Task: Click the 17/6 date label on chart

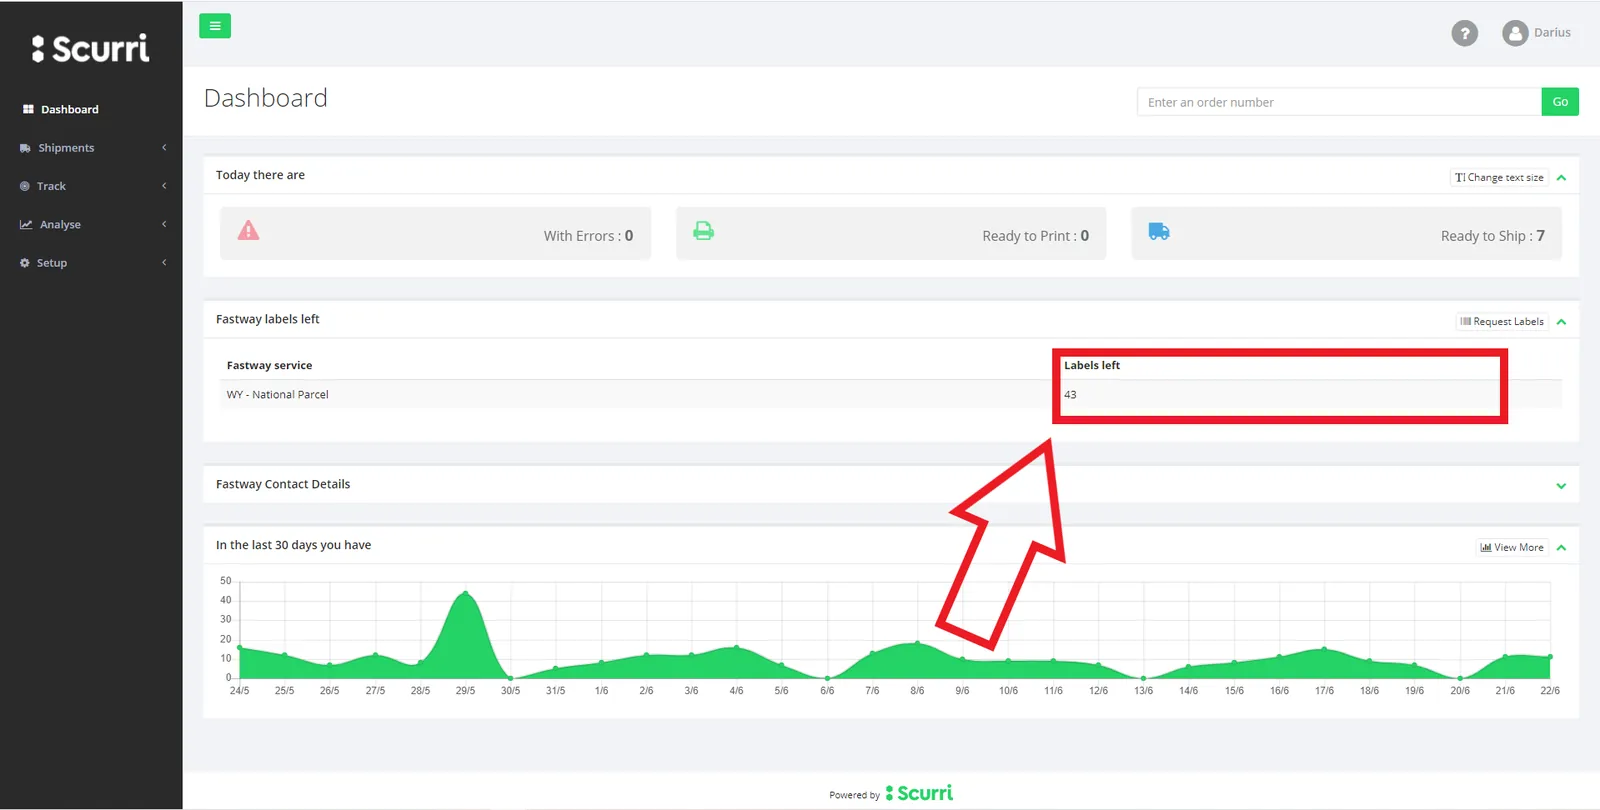Action: [x=1324, y=691]
